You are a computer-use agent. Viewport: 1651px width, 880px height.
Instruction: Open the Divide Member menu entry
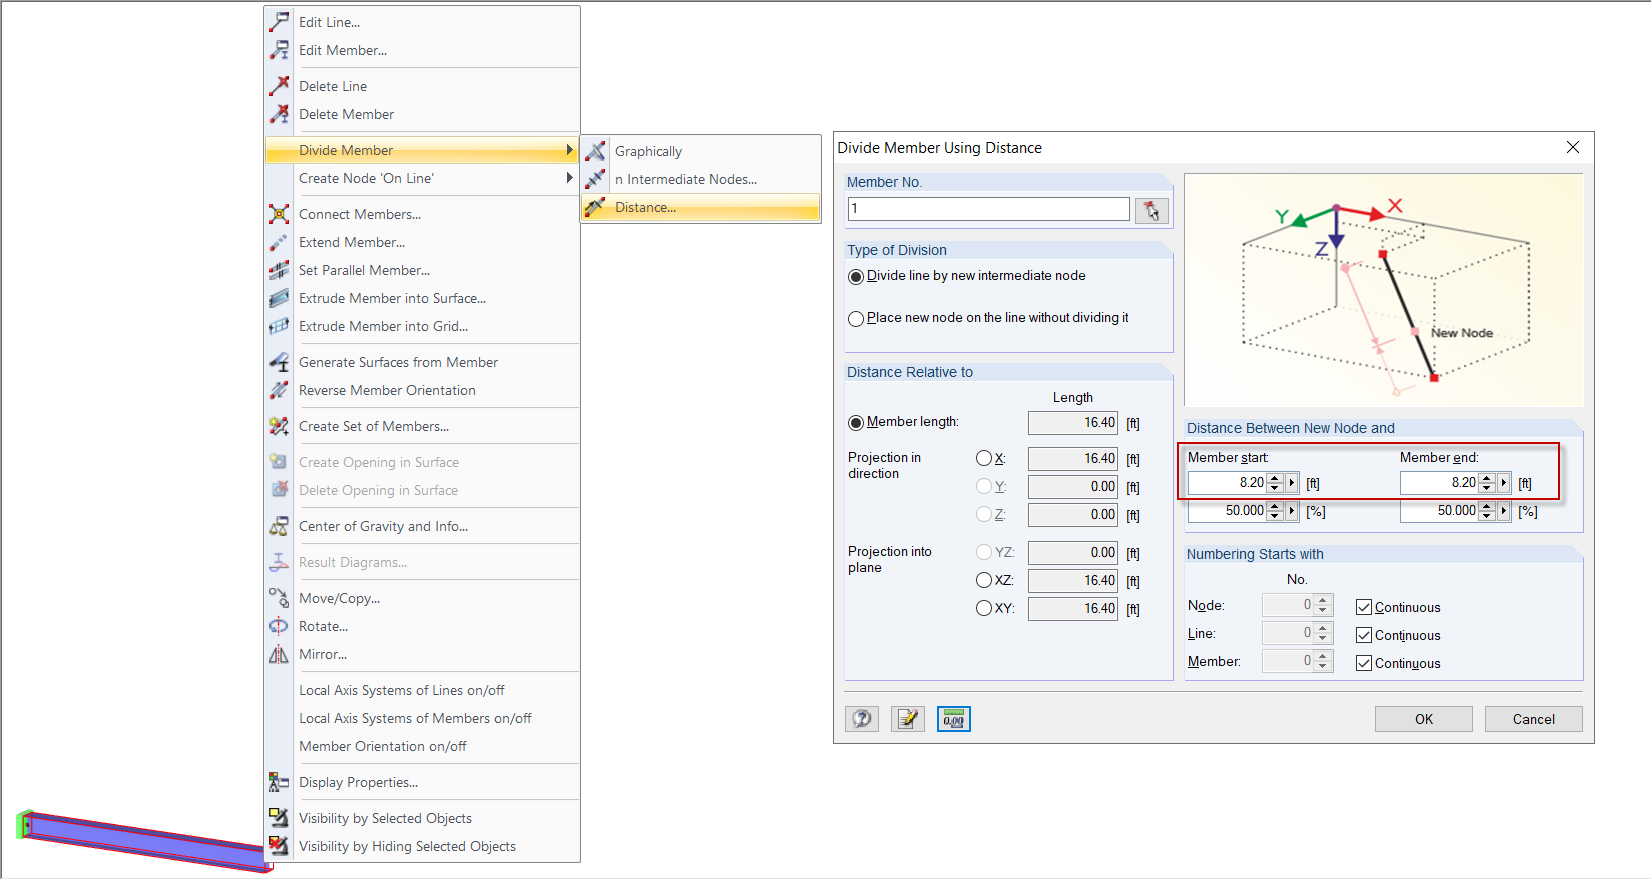[423, 150]
